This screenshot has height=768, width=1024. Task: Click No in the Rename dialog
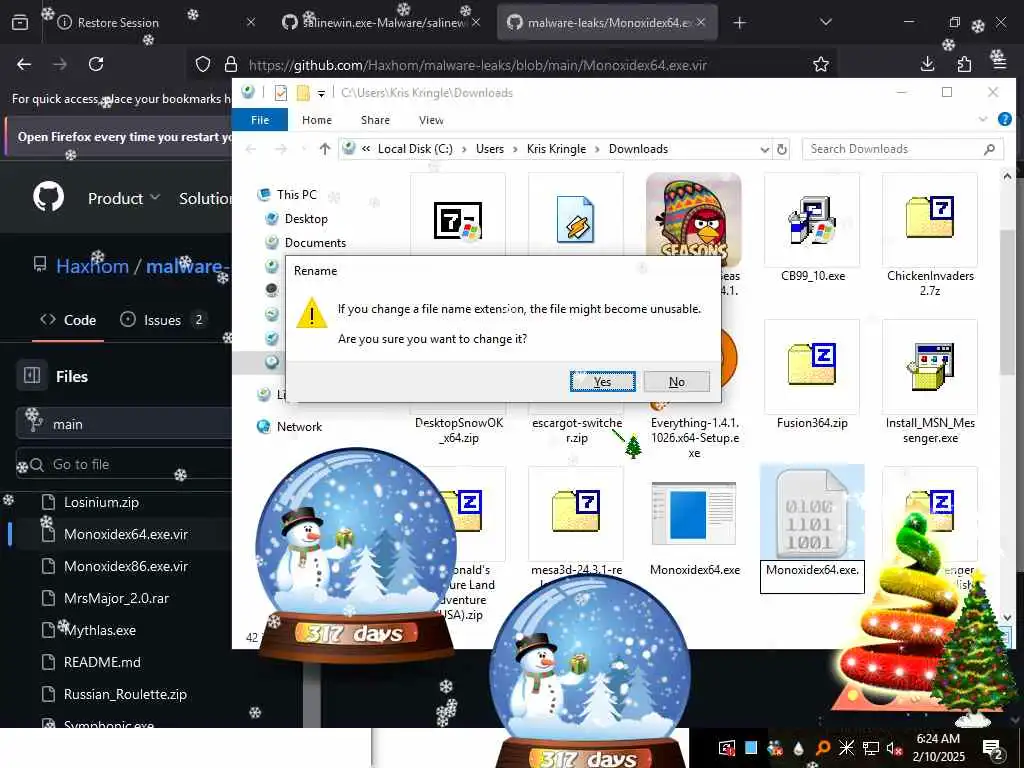(677, 381)
